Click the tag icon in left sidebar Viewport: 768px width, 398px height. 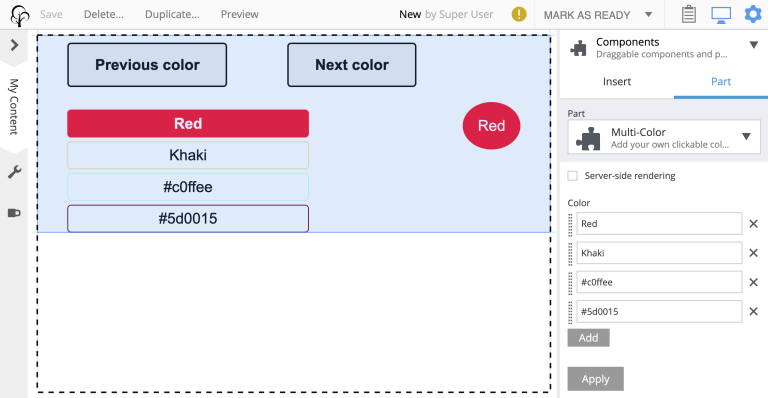coord(14,213)
